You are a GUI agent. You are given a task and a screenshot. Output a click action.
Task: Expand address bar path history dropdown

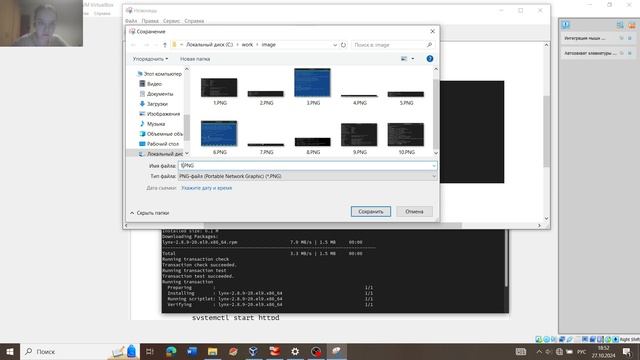[x=335, y=45]
